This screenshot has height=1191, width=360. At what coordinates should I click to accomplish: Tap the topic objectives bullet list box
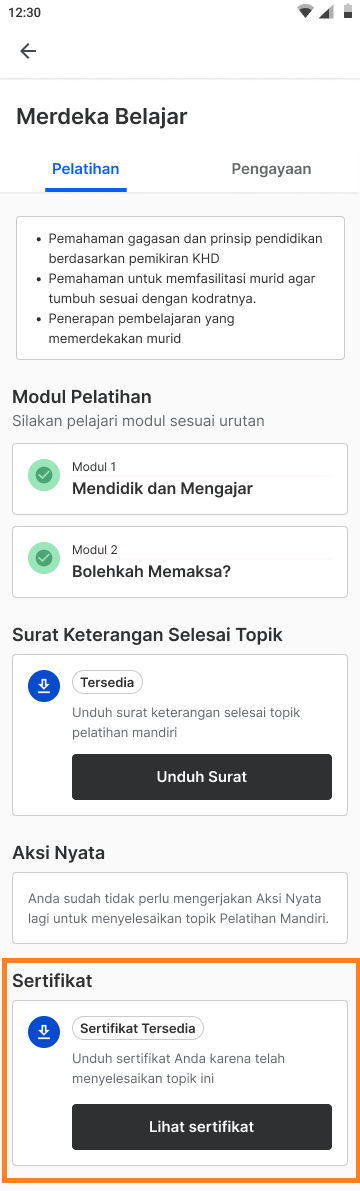click(180, 288)
